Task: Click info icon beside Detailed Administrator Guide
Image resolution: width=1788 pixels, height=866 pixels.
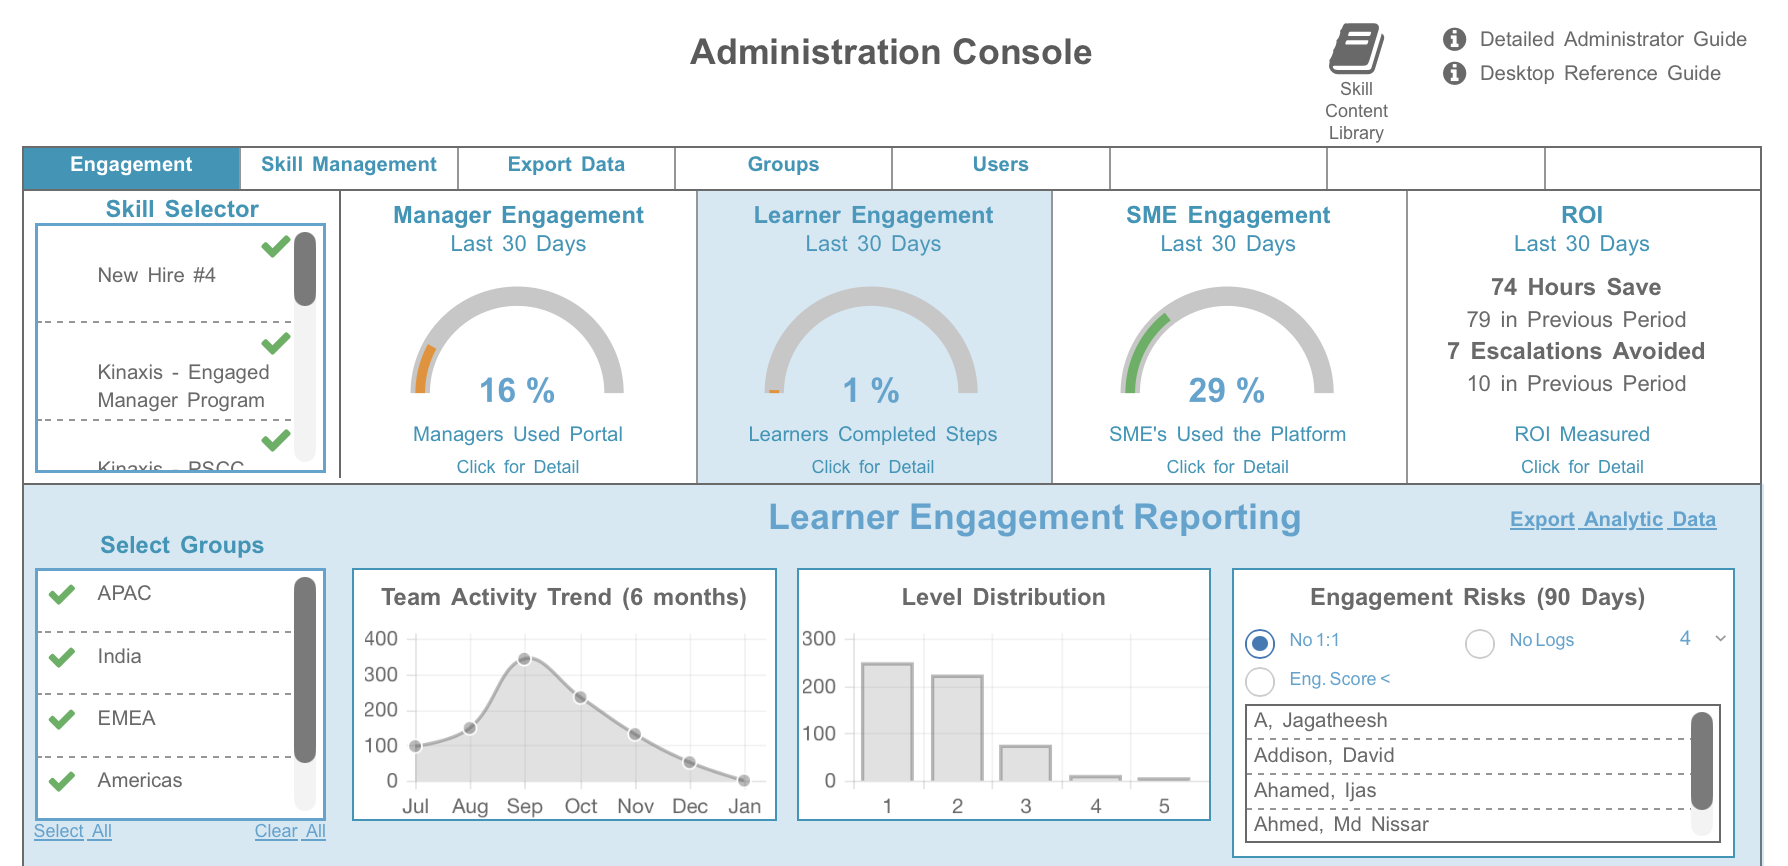Action: click(x=1454, y=39)
